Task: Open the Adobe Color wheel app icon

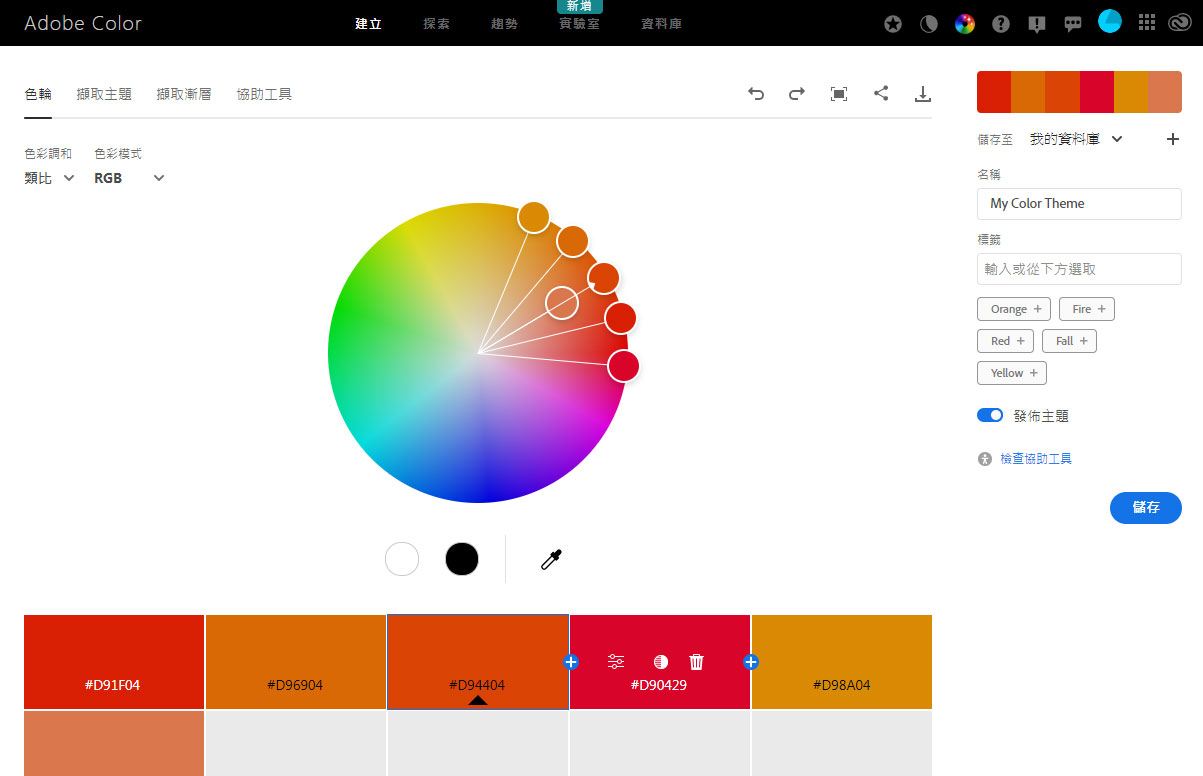Action: pos(964,22)
